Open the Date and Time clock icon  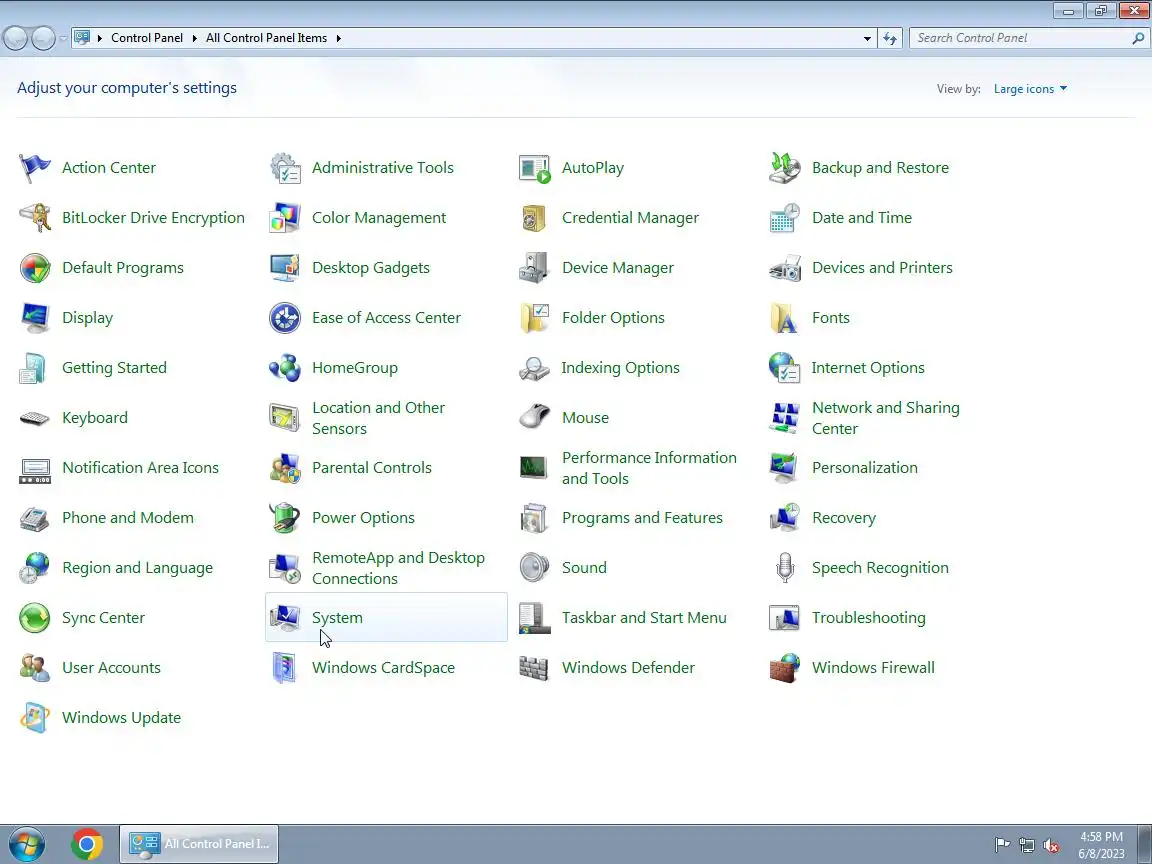tap(785, 218)
